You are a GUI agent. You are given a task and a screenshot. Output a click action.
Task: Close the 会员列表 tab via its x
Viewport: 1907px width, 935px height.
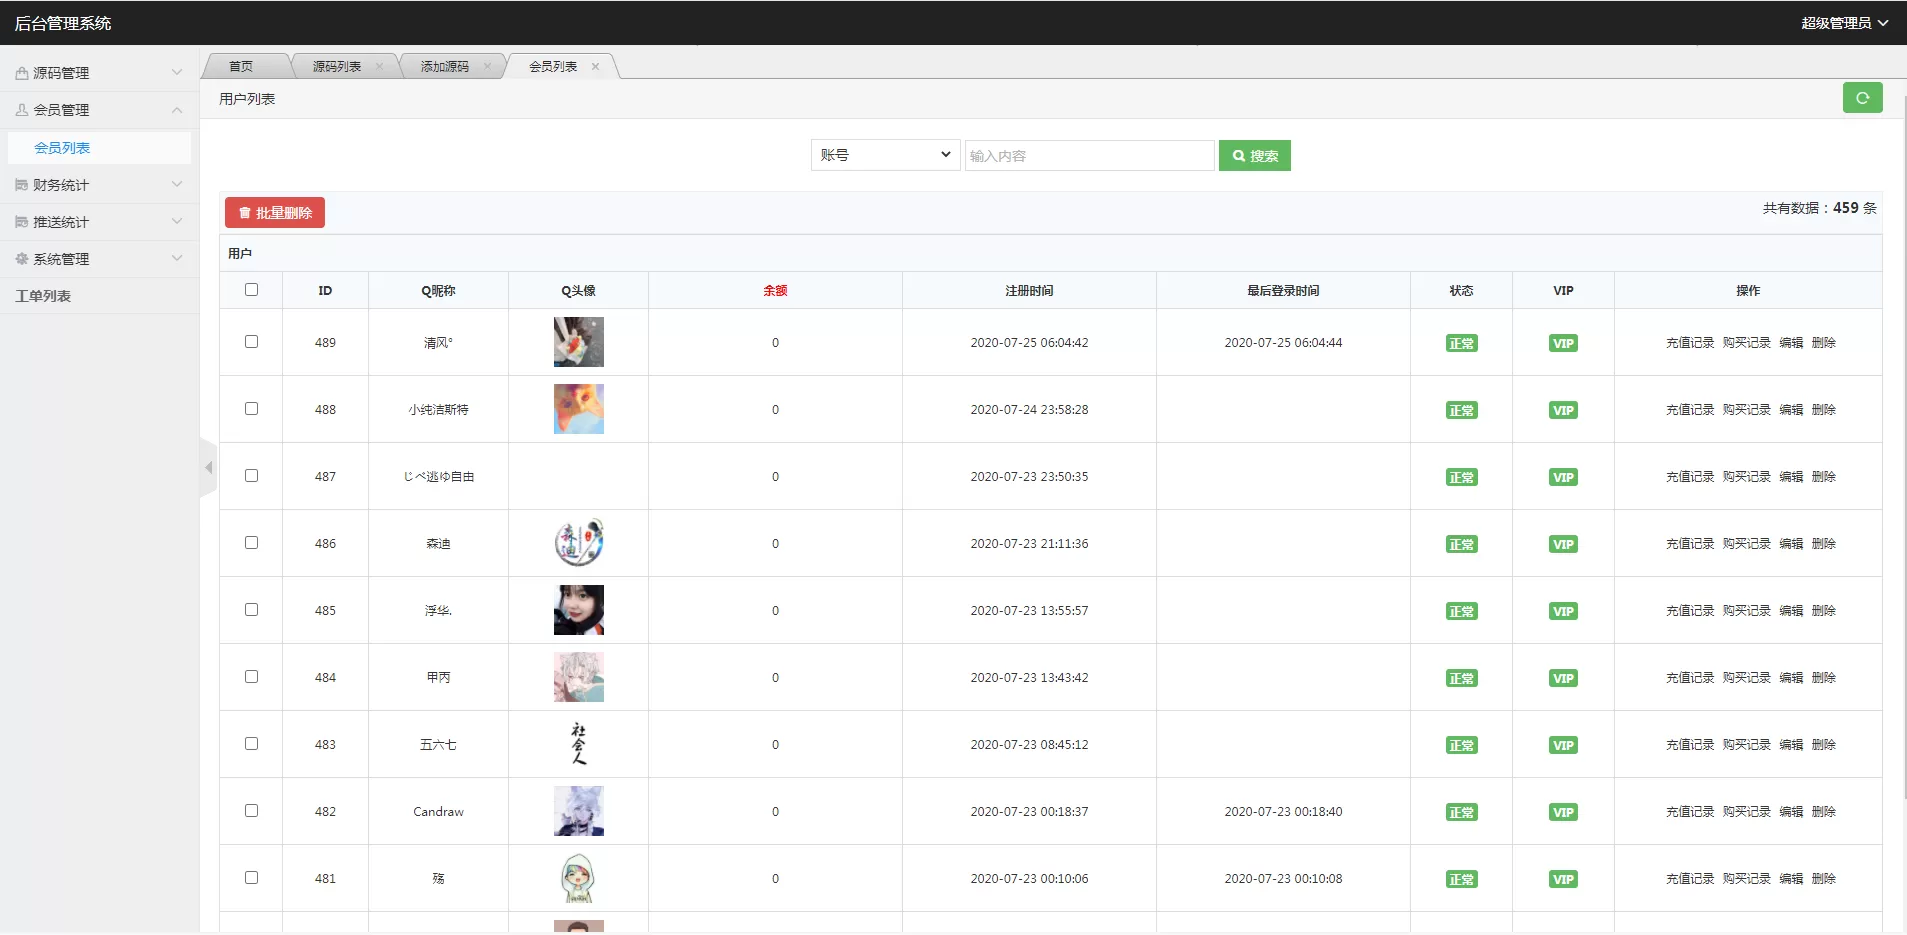[595, 67]
